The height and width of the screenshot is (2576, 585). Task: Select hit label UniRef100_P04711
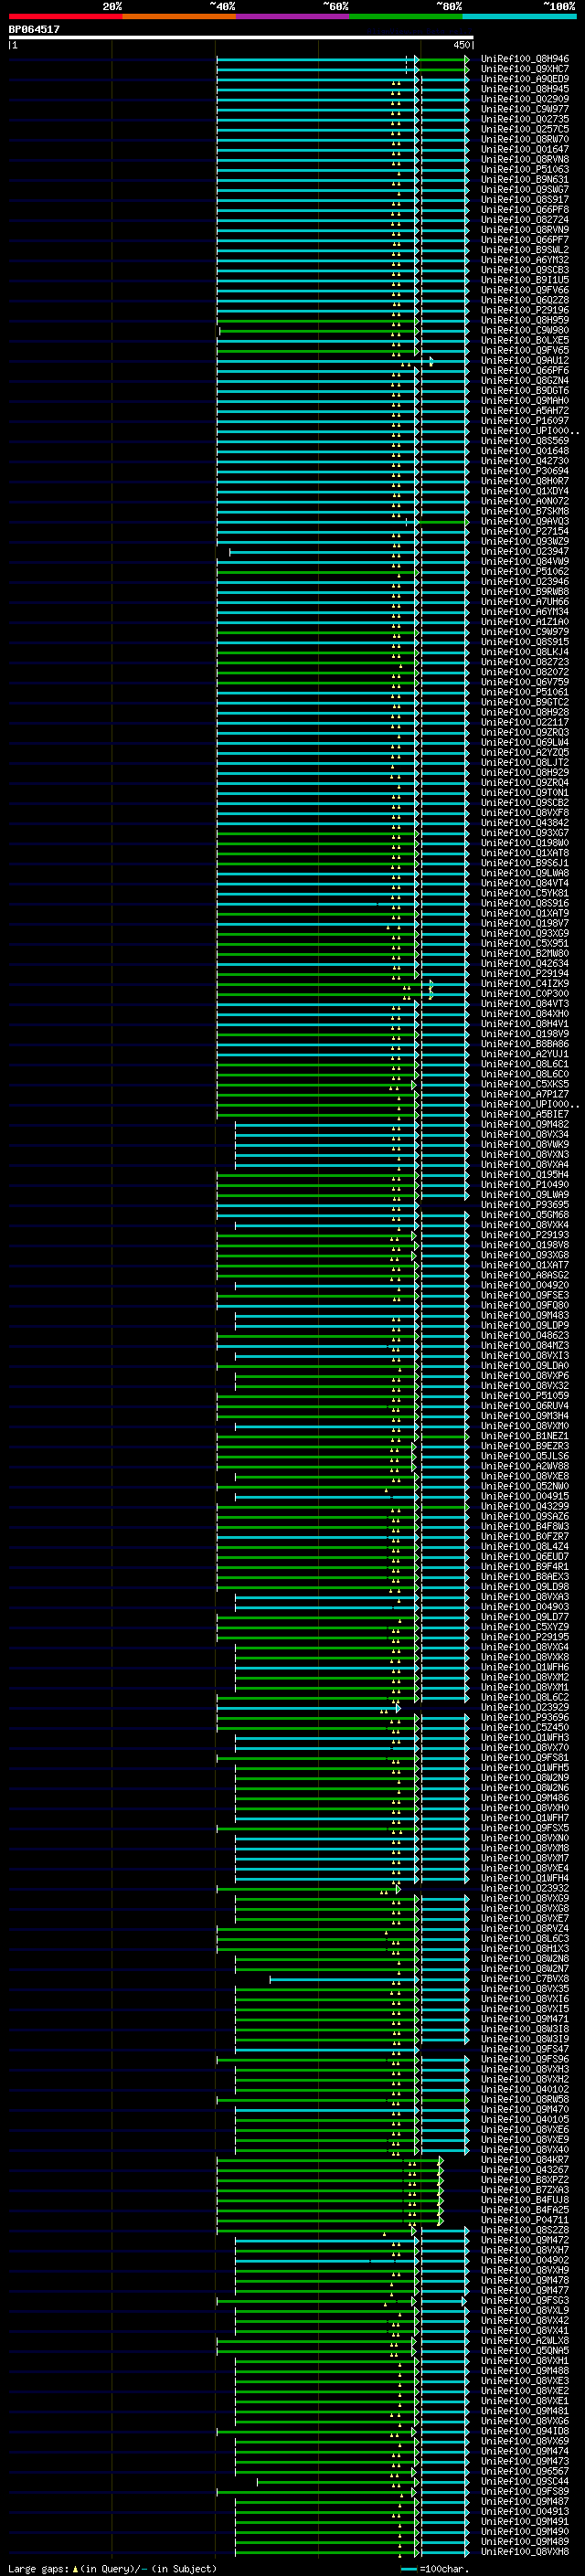pyautogui.click(x=524, y=2220)
